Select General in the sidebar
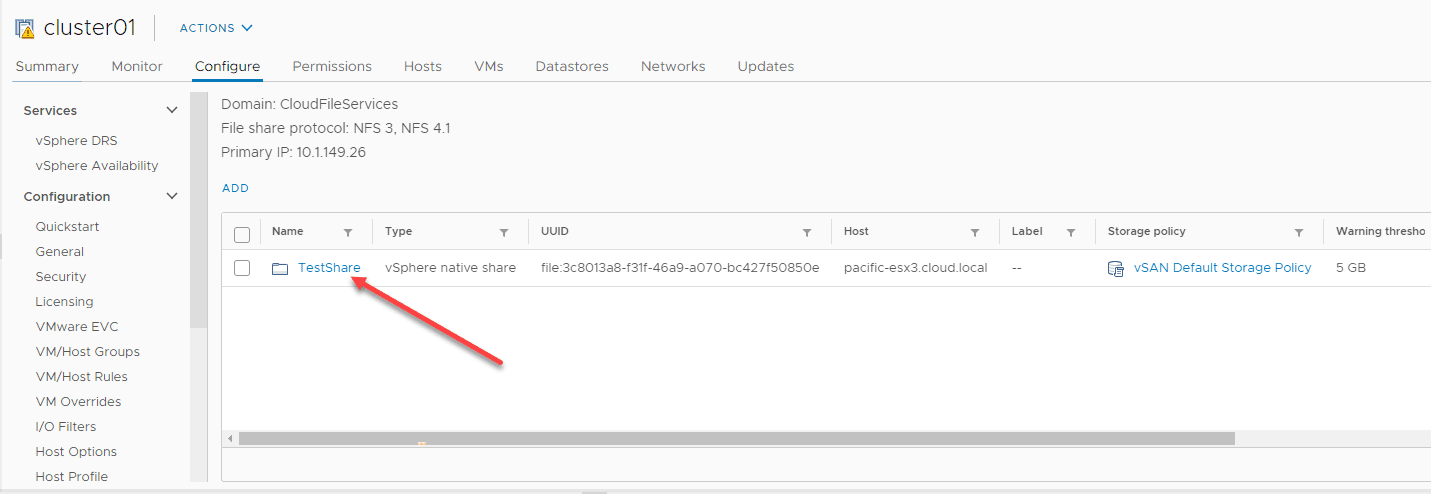Viewport: 1431px width, 494px height. pos(59,252)
